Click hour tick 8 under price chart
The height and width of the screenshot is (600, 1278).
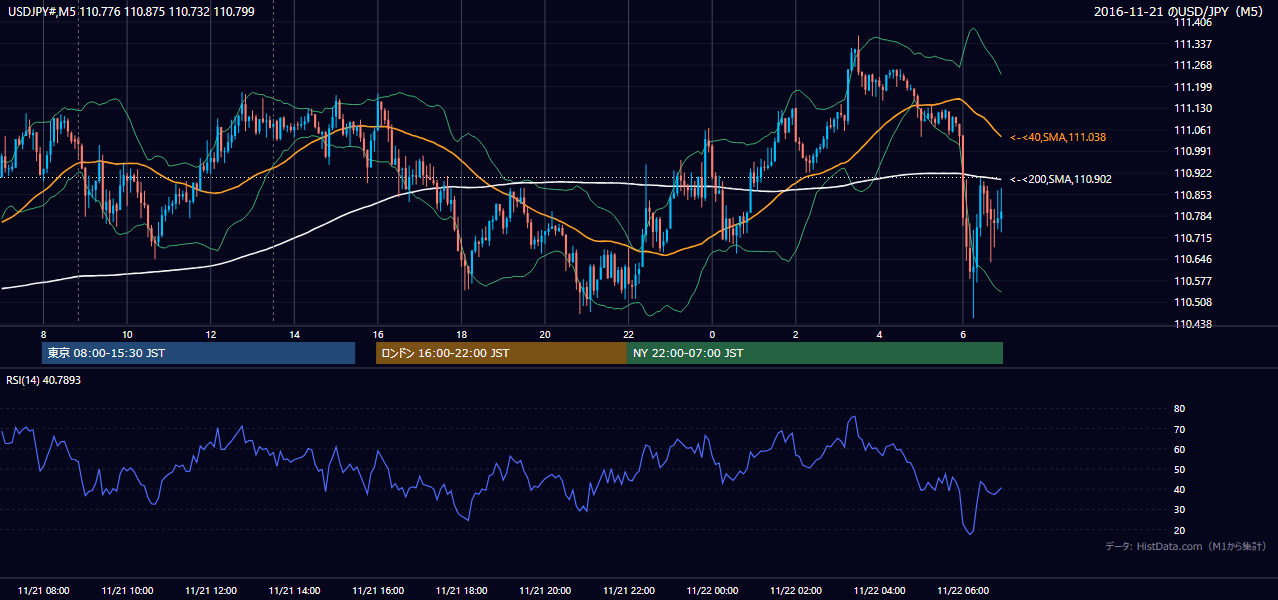(x=43, y=333)
